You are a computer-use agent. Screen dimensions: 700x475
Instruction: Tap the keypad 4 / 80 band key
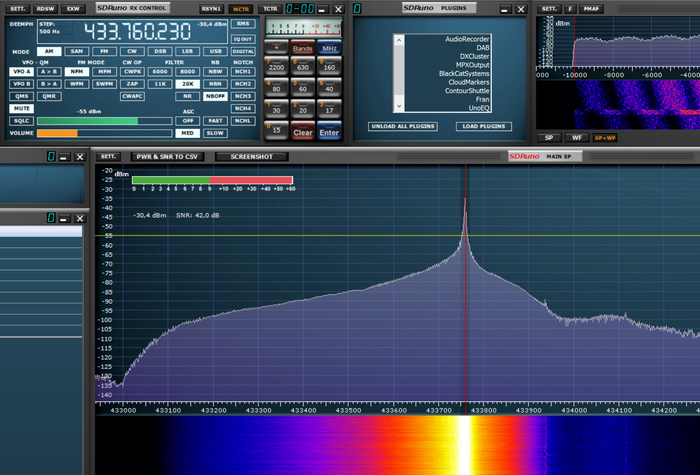click(x=276, y=87)
